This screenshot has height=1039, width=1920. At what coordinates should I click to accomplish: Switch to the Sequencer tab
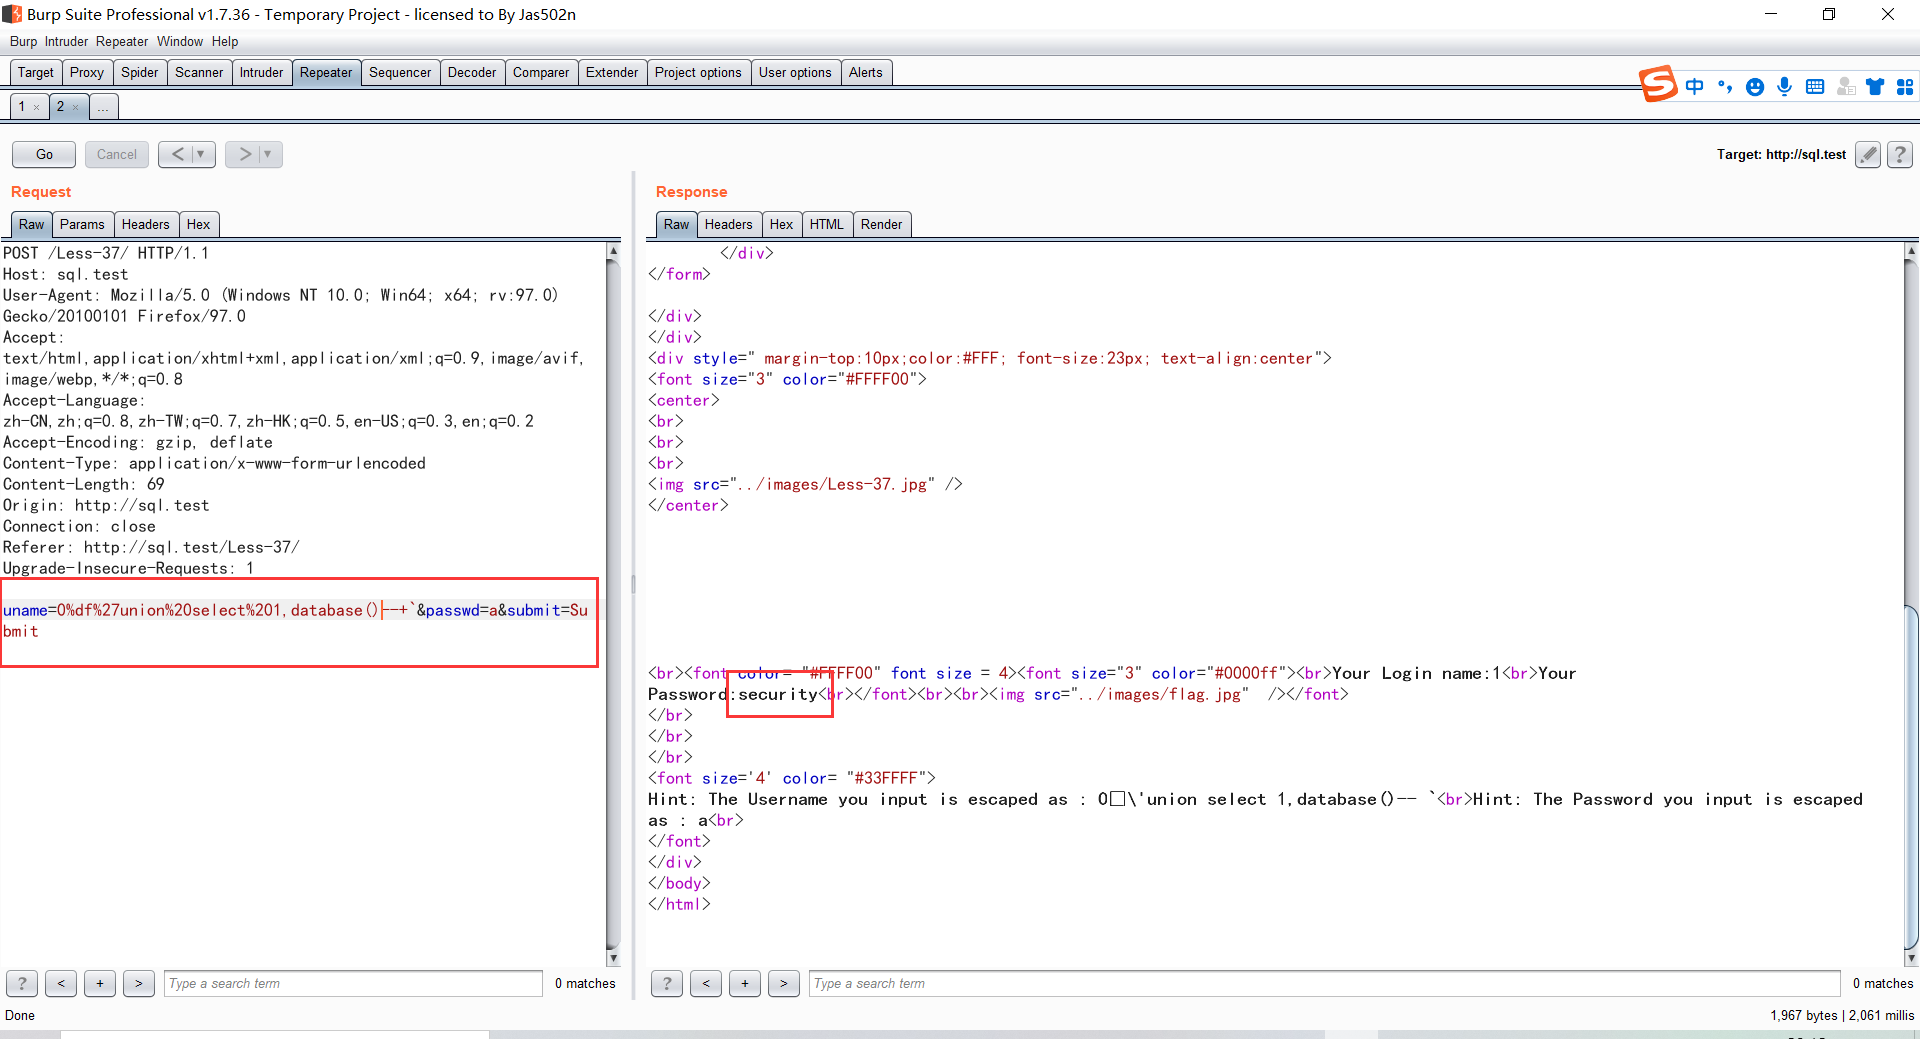click(400, 73)
